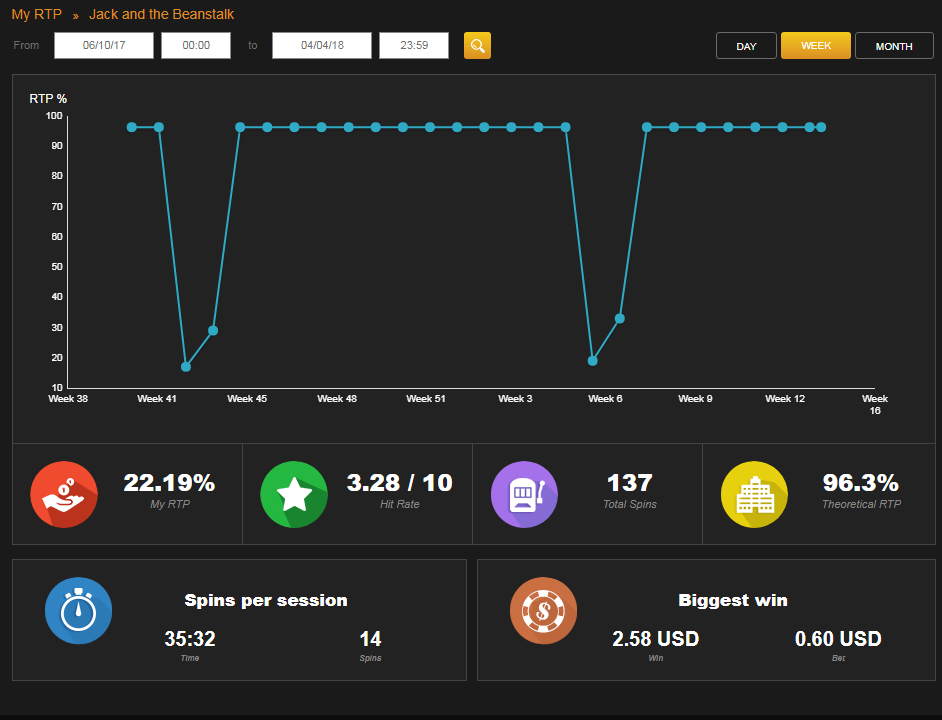Switch chart view to DAY
The height and width of the screenshot is (720, 942).
(746, 46)
